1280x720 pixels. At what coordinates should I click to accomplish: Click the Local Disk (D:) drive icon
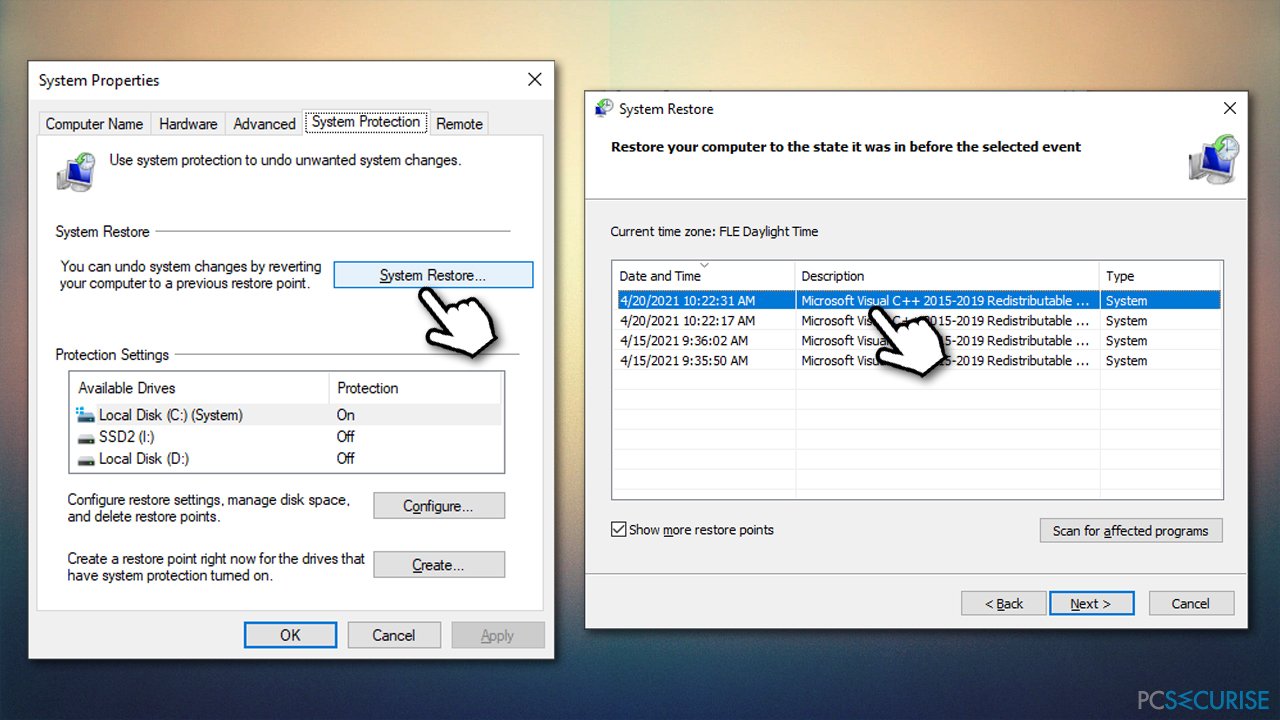click(x=85, y=459)
